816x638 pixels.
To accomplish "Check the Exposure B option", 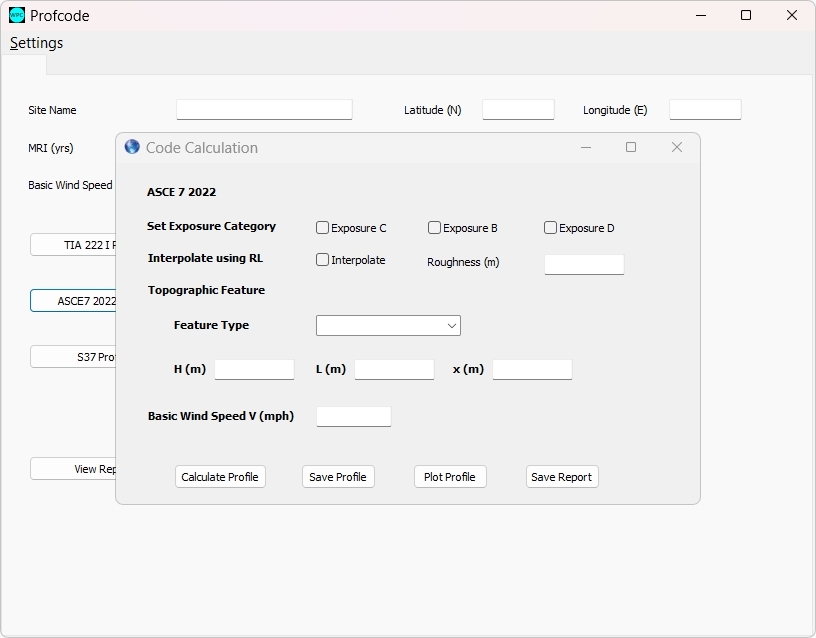I will coord(435,228).
